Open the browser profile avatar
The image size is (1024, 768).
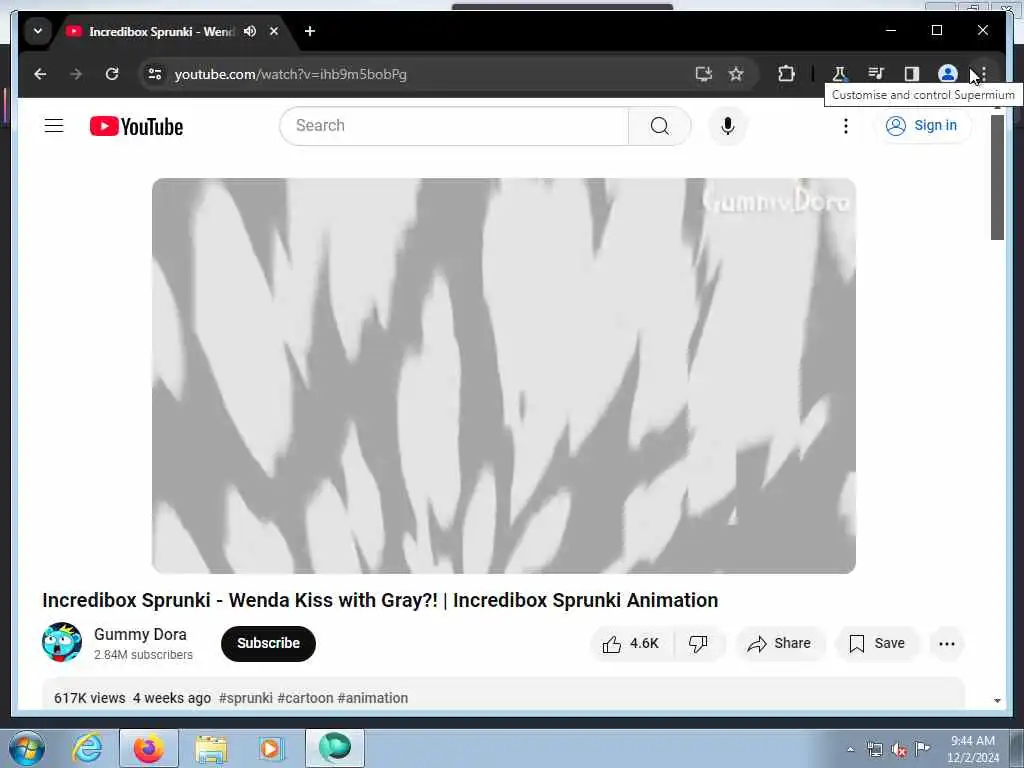pyautogui.click(x=948, y=74)
